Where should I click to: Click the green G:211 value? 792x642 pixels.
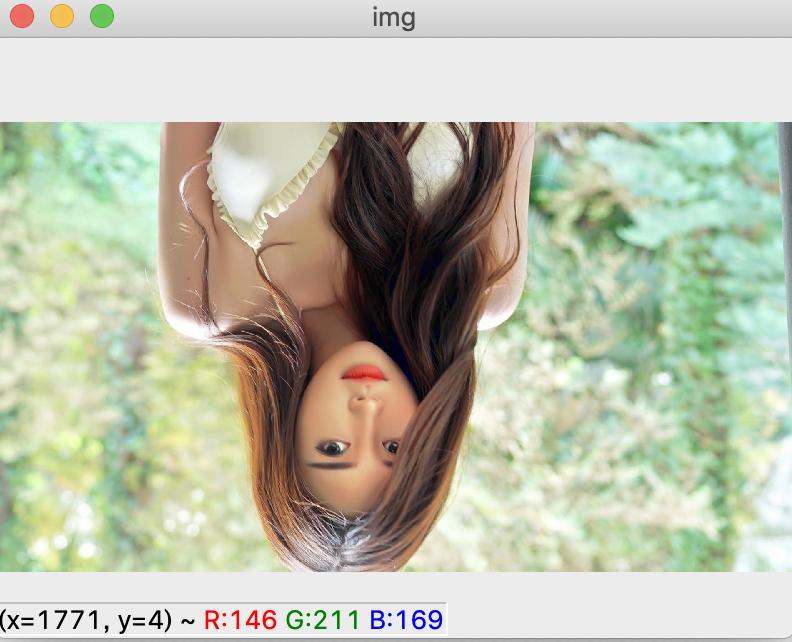(323, 620)
